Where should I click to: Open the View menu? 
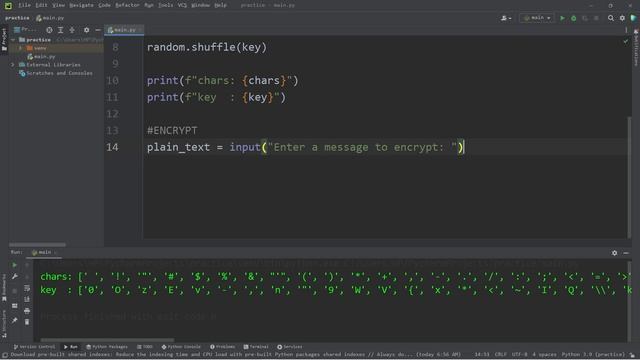tap(59, 5)
